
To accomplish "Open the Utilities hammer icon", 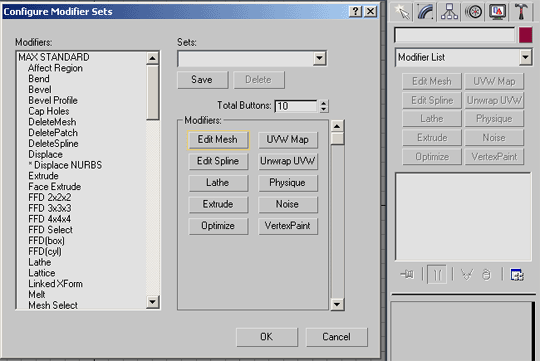I will pyautogui.click(x=521, y=12).
